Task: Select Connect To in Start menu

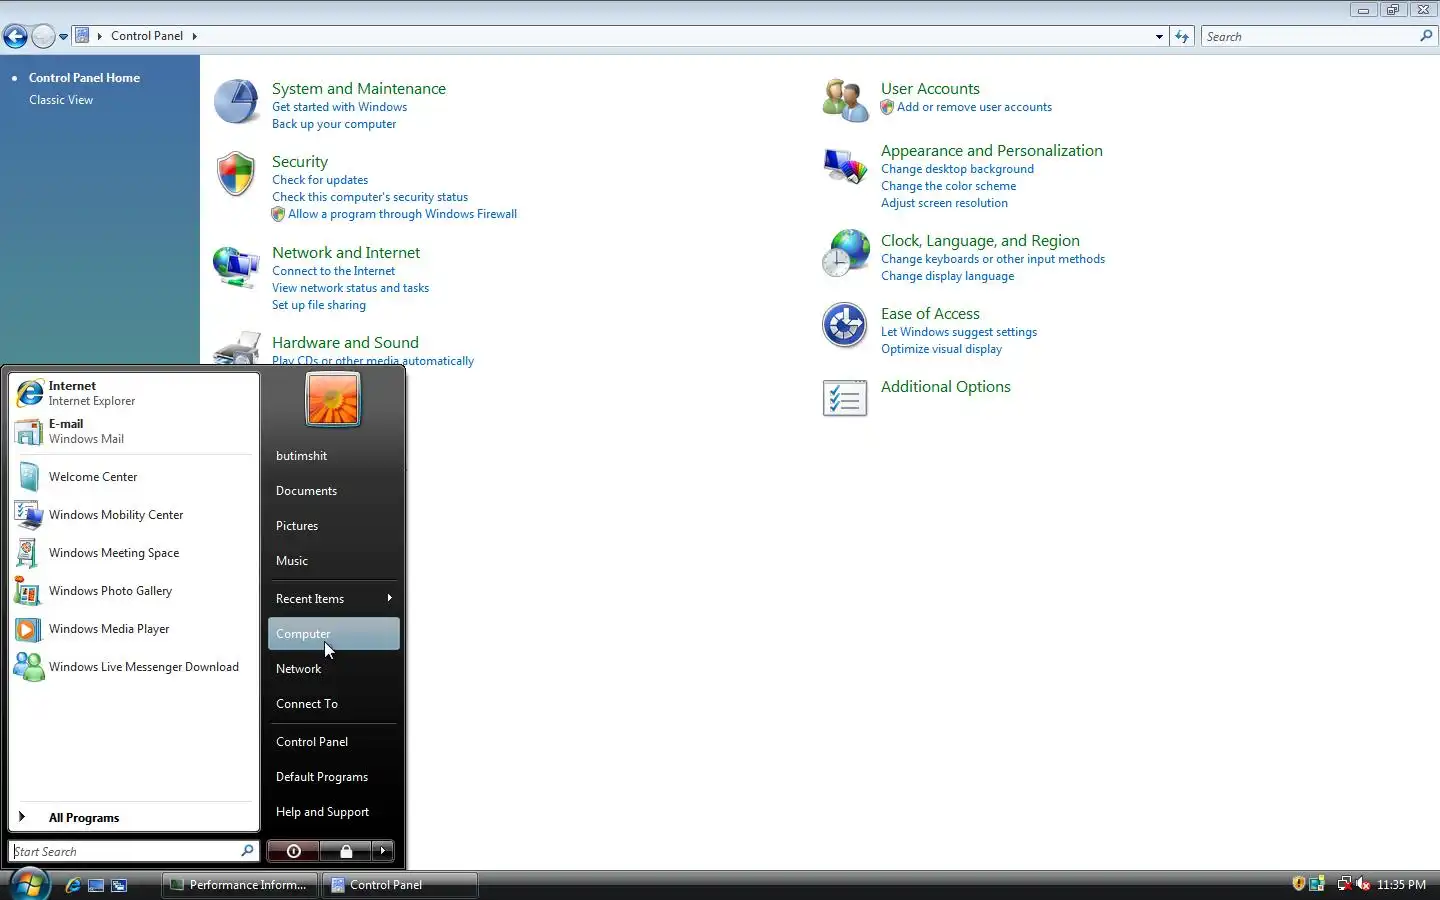Action: 333,704
